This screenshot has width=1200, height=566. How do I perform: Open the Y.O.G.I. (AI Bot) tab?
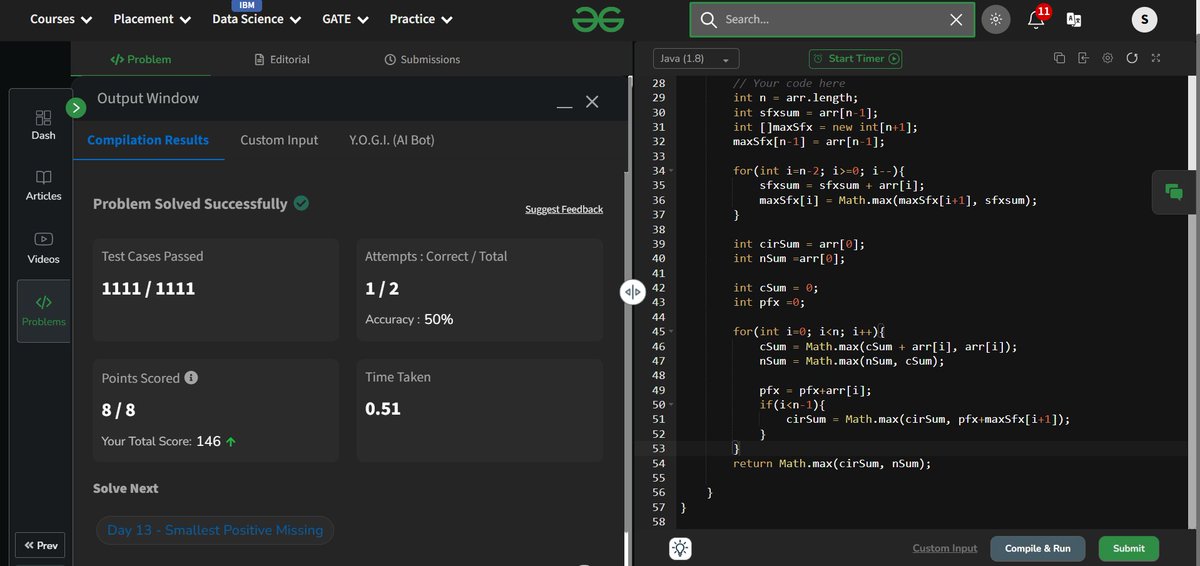click(x=391, y=140)
